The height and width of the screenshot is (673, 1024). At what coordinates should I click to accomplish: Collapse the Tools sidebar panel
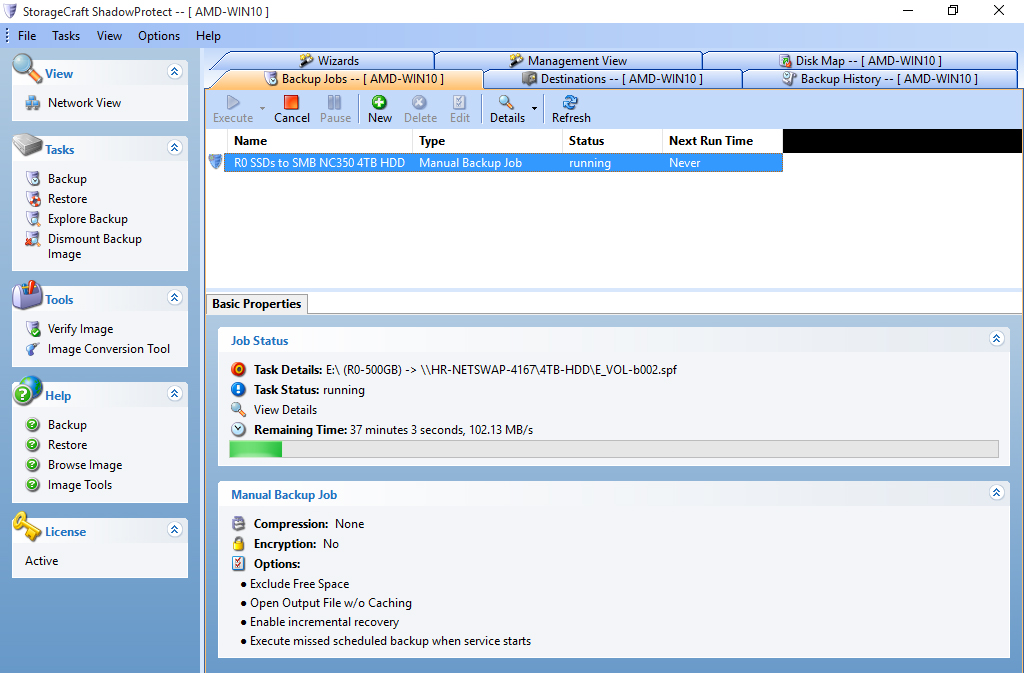(174, 298)
